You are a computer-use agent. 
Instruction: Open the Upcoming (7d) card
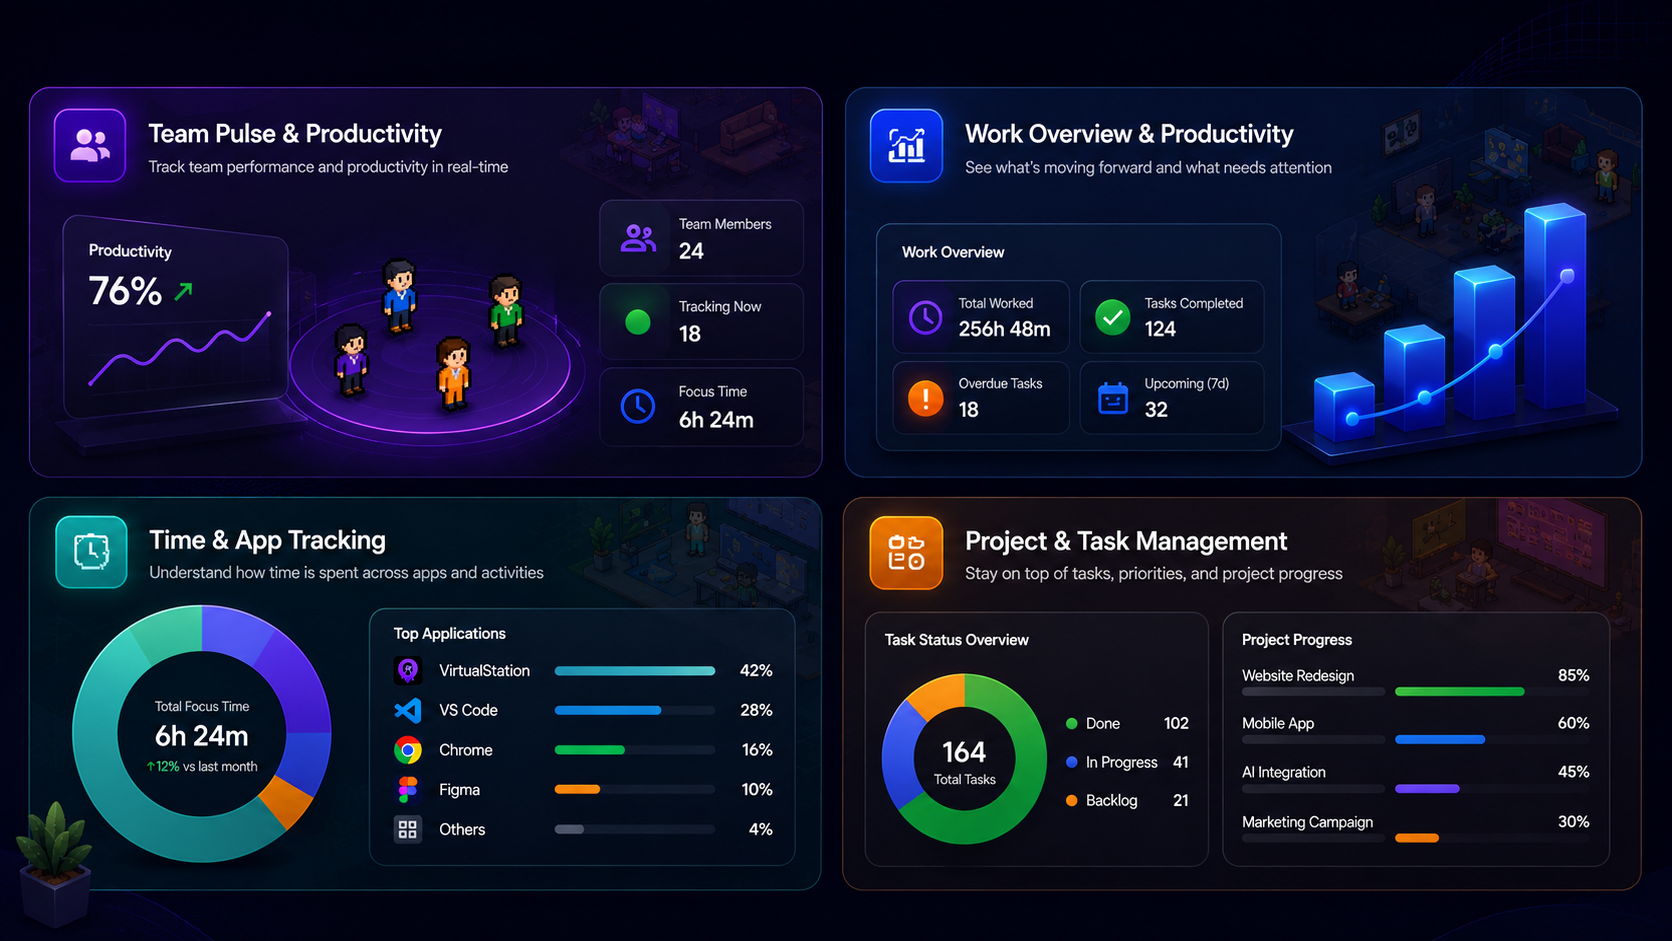tap(1172, 398)
